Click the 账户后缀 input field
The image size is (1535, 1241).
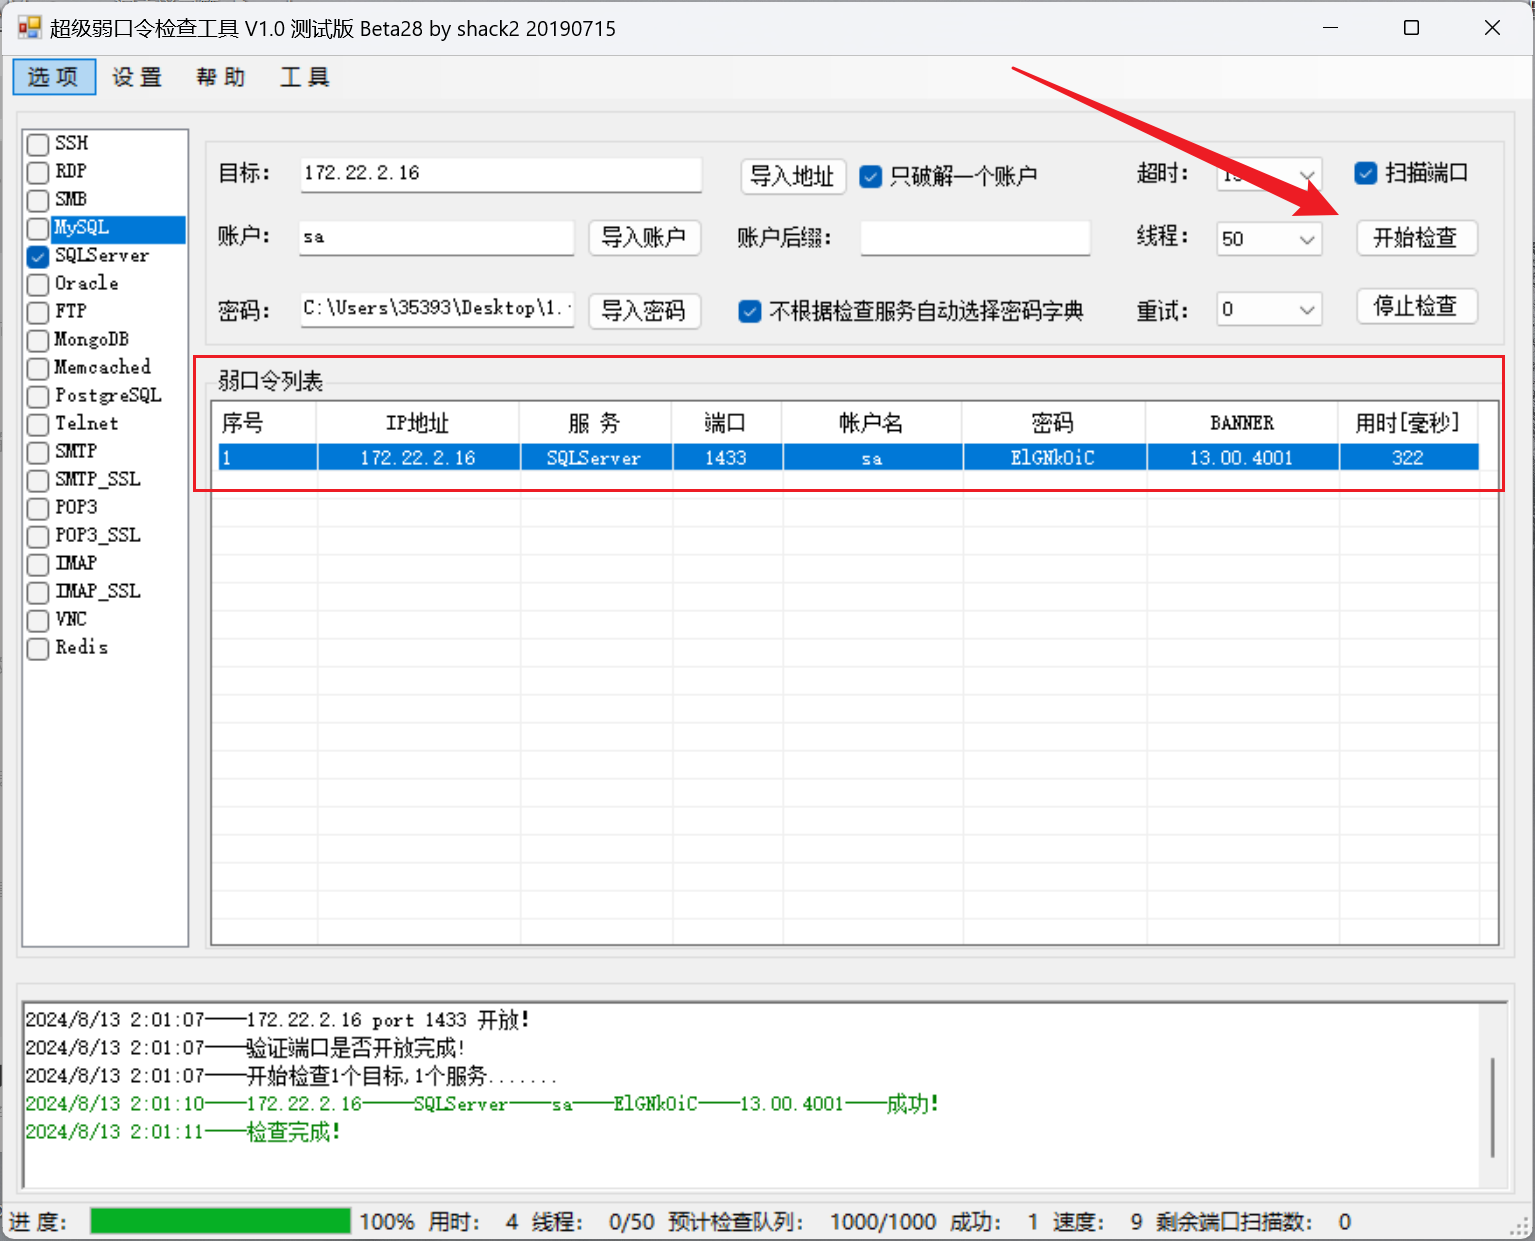point(975,237)
